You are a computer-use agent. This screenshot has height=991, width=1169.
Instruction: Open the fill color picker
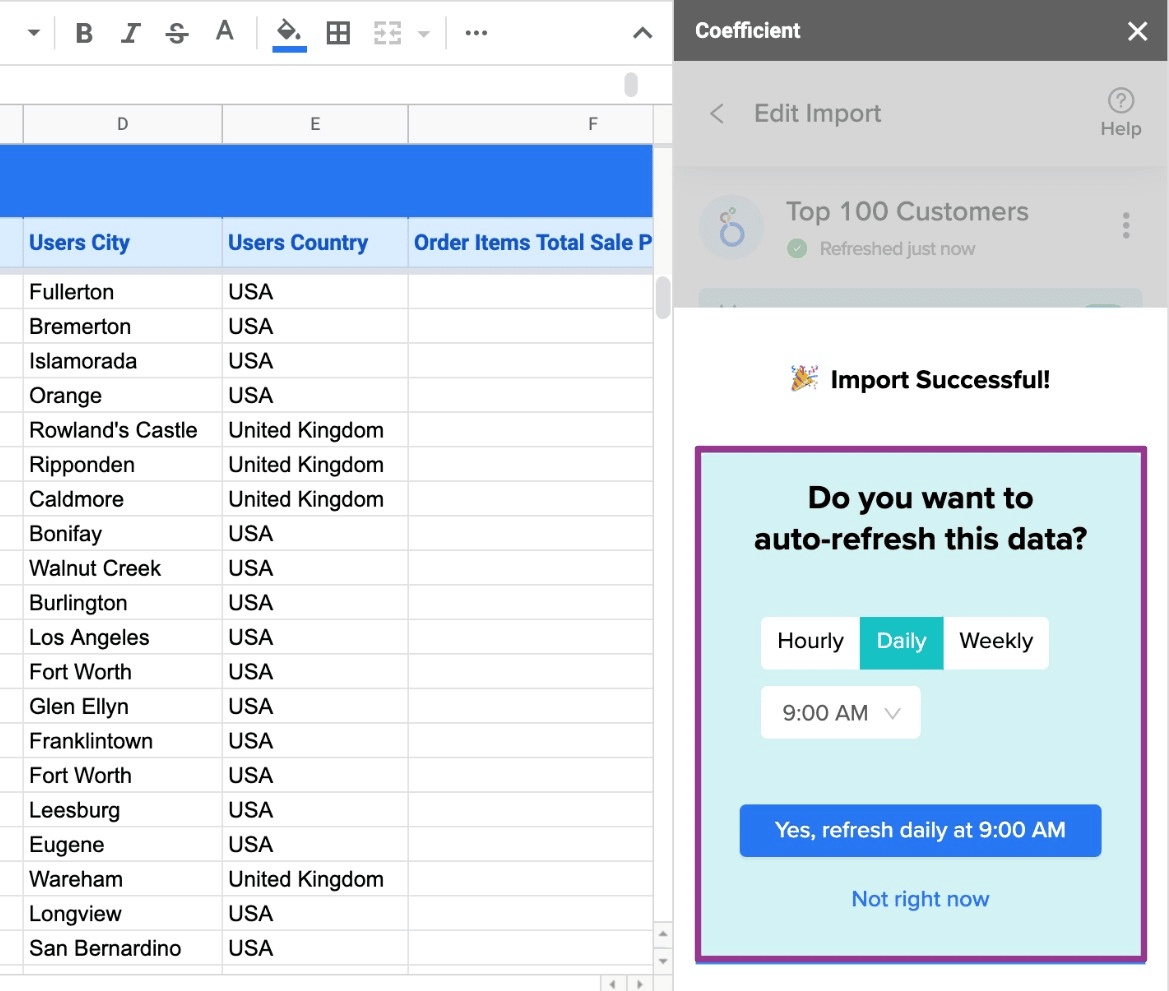click(x=289, y=34)
